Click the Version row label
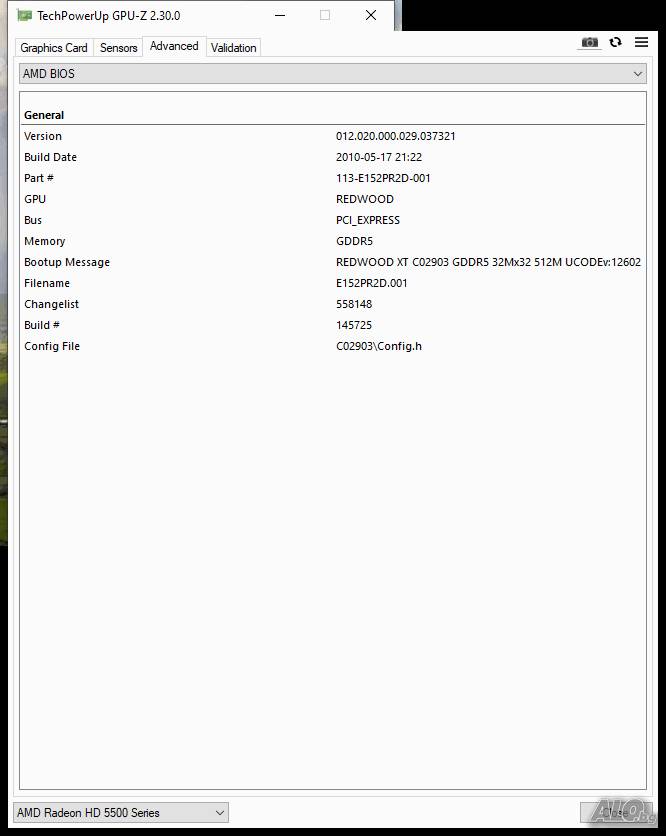666x836 pixels. [x=43, y=136]
